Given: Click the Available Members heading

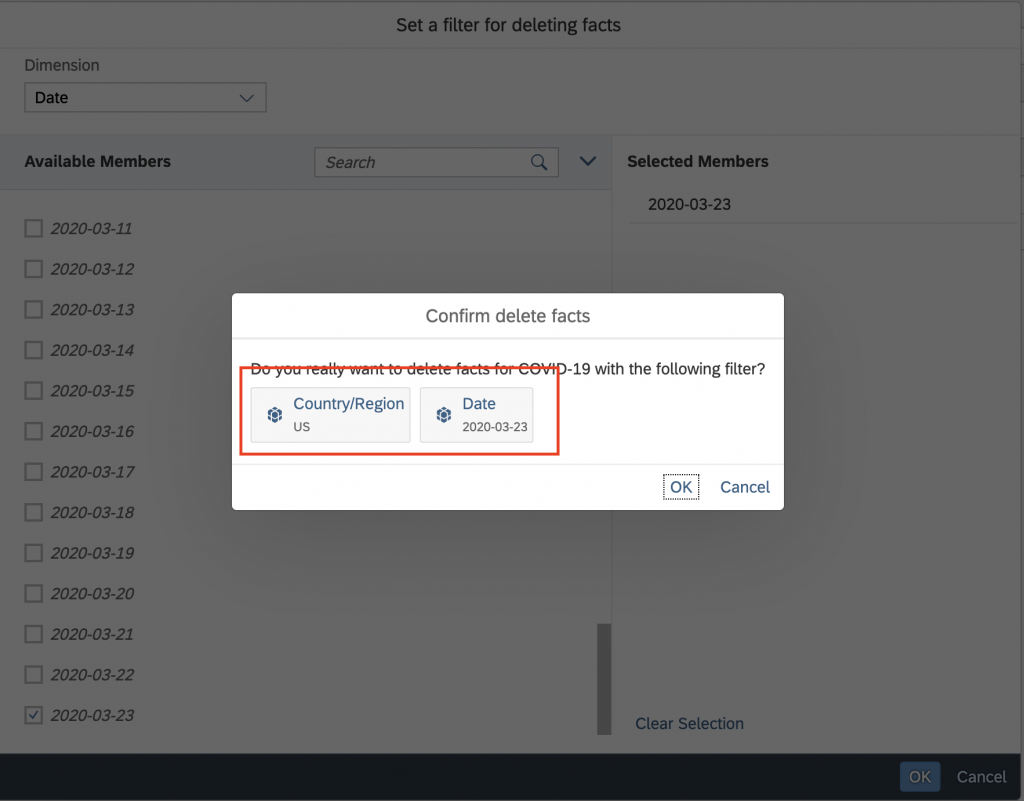Looking at the screenshot, I should 97,161.
